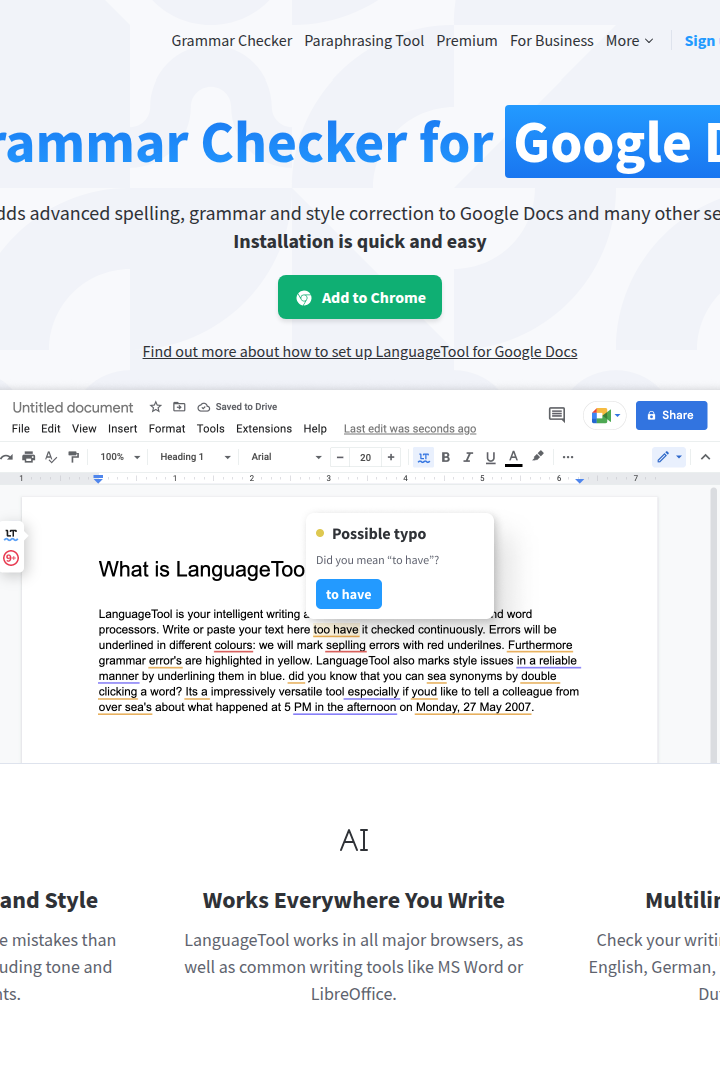Image resolution: width=720 pixels, height=1080 pixels.
Task: Open comment history icon
Action: coord(557,415)
